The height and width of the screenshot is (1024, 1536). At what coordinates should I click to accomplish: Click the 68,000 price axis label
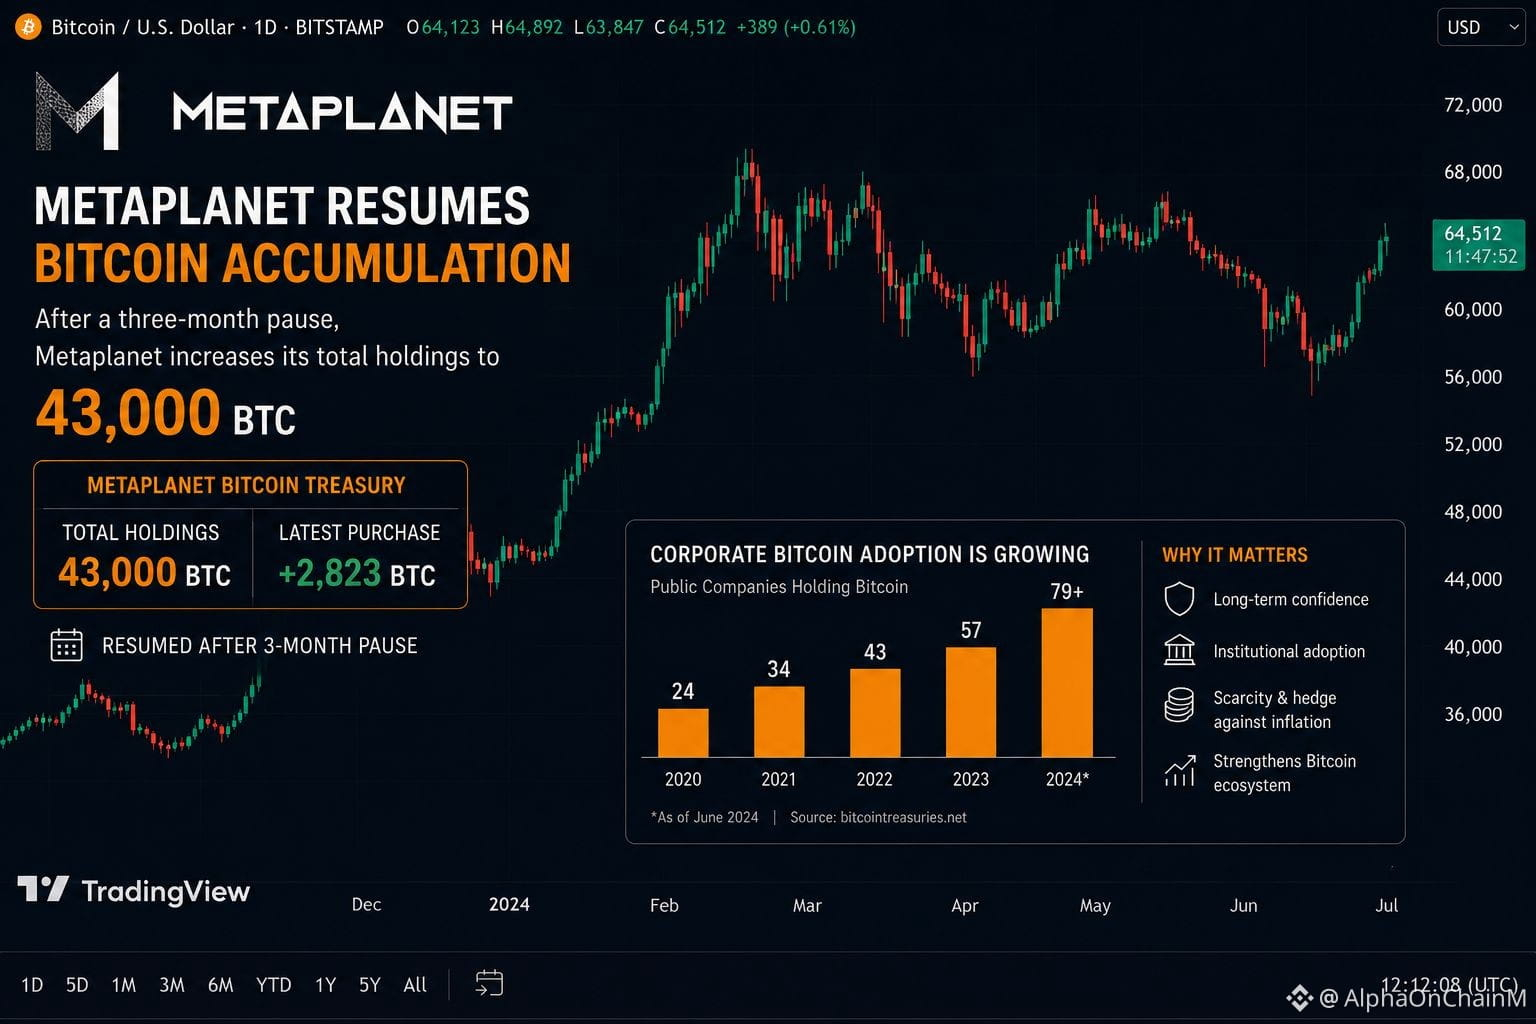tap(1473, 172)
